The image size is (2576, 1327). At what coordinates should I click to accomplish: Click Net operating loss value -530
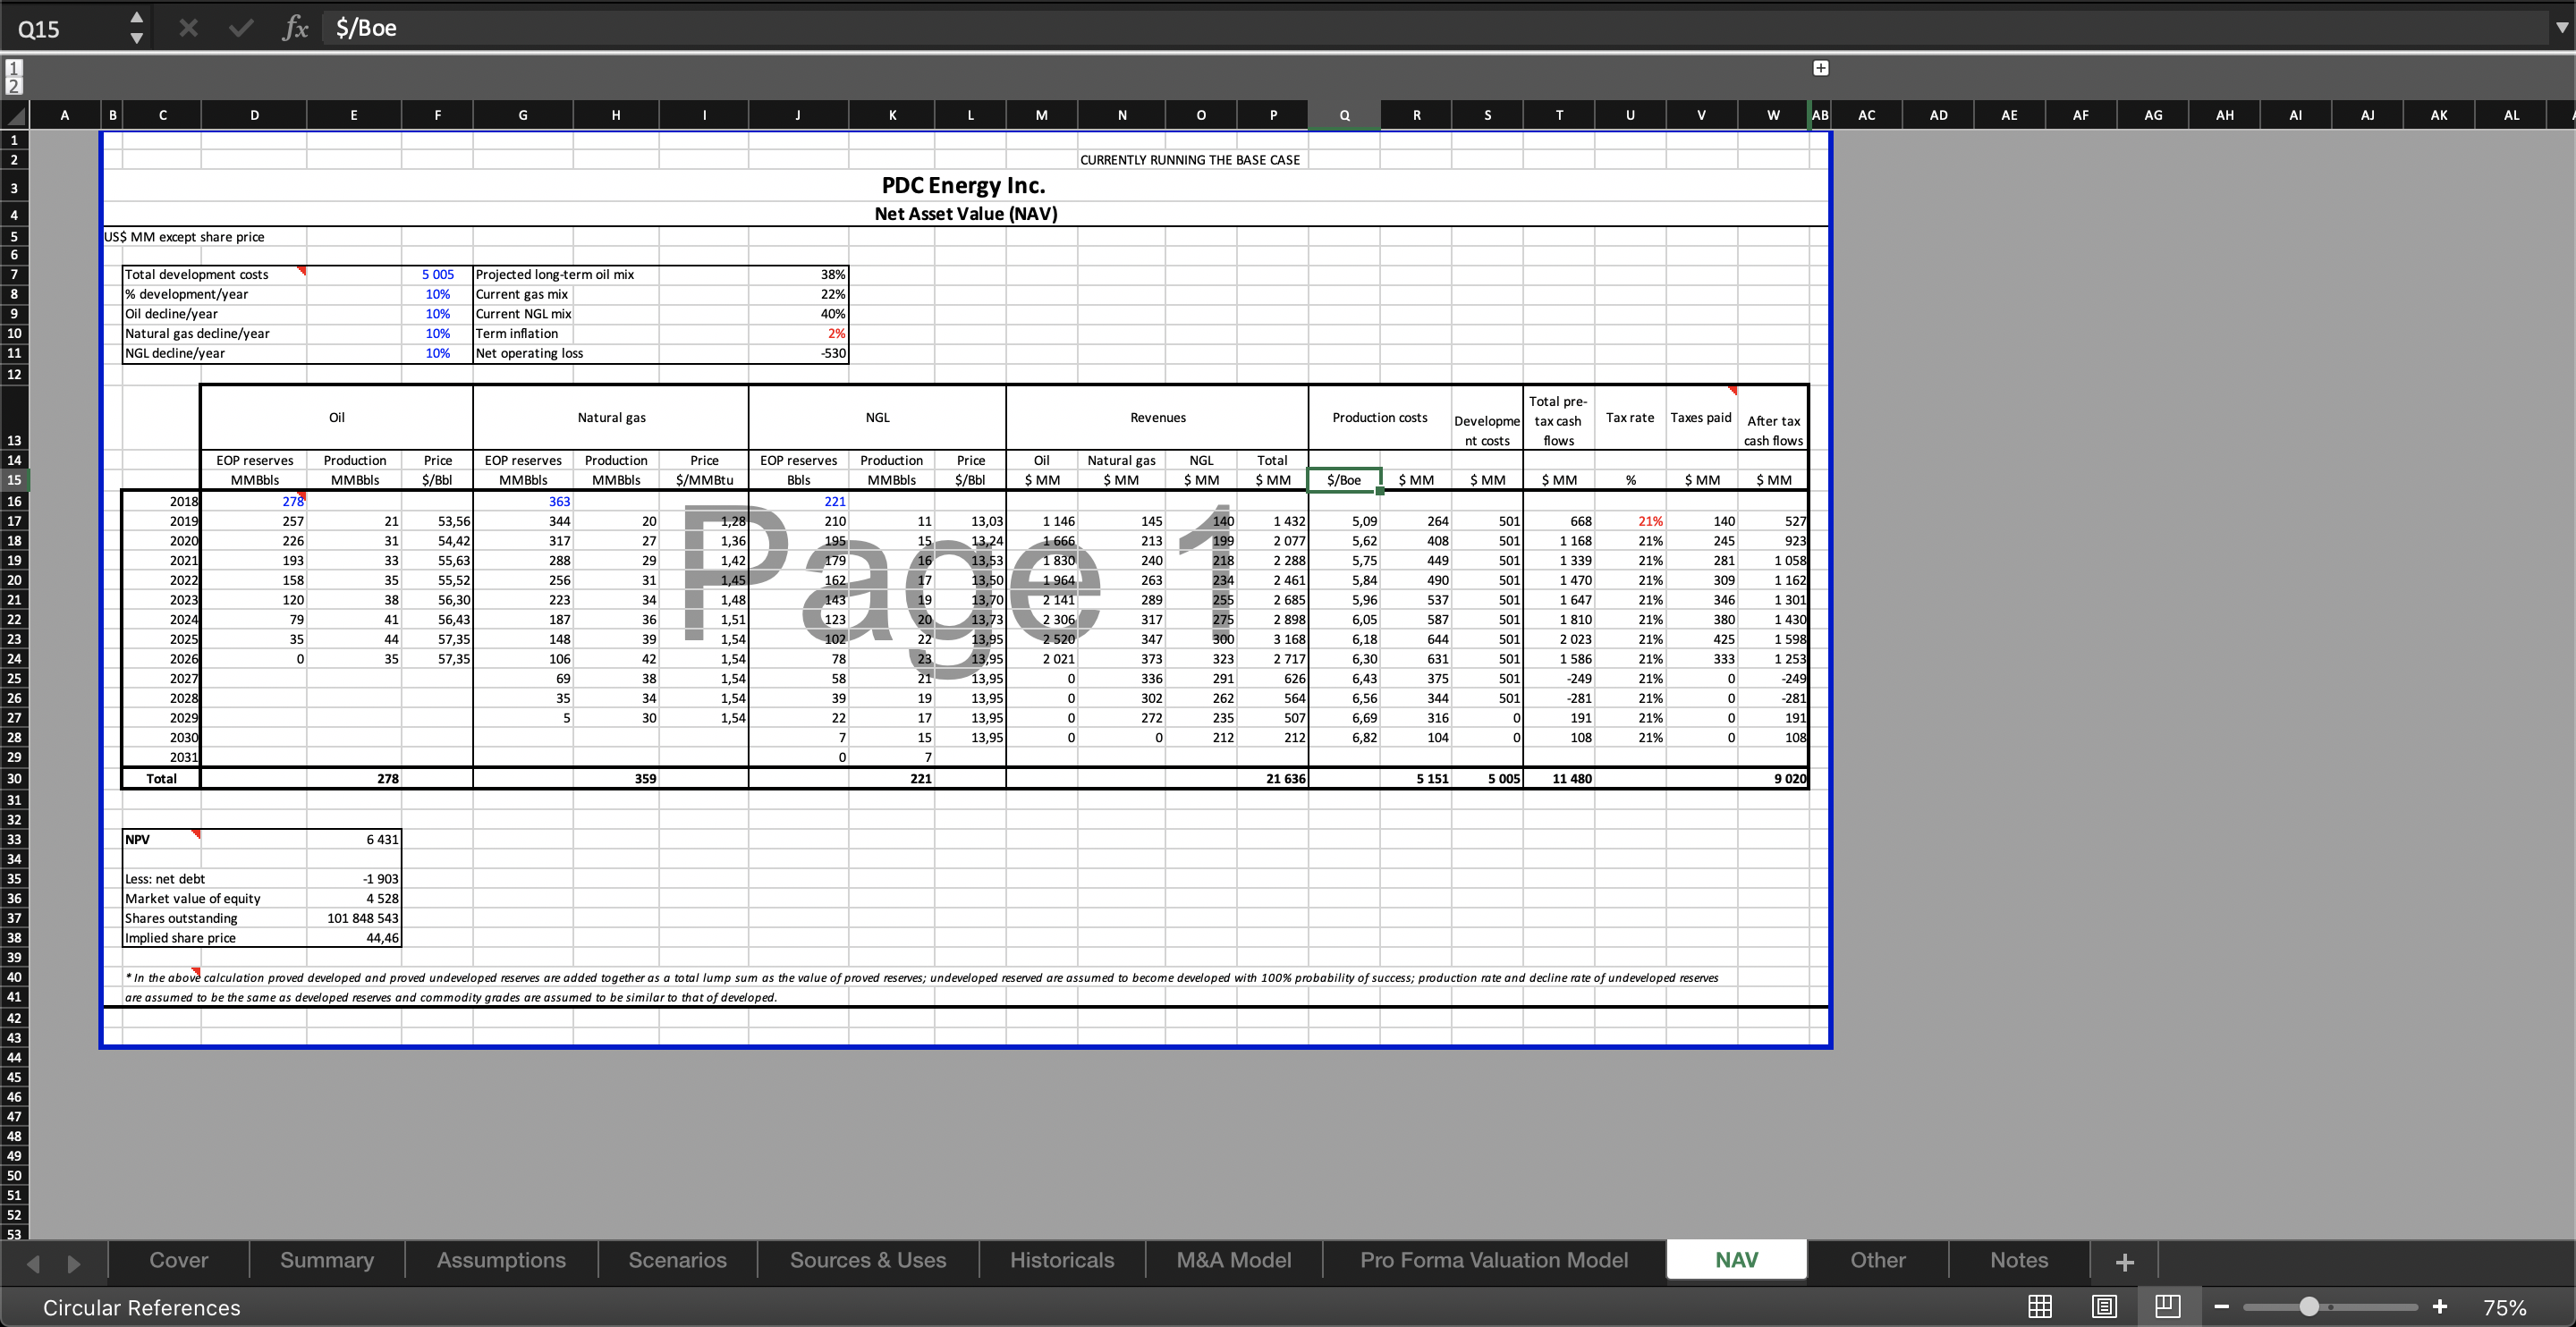tap(798, 353)
